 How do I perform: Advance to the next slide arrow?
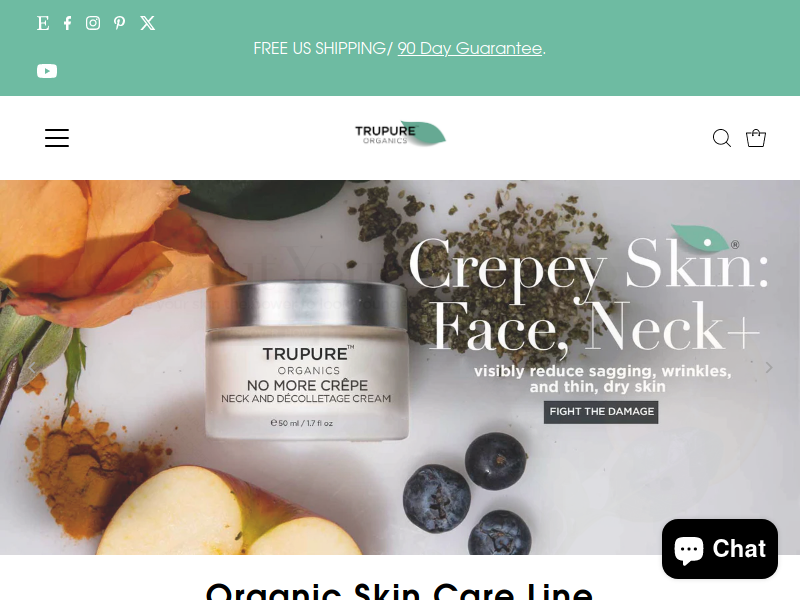pyautogui.click(x=769, y=367)
